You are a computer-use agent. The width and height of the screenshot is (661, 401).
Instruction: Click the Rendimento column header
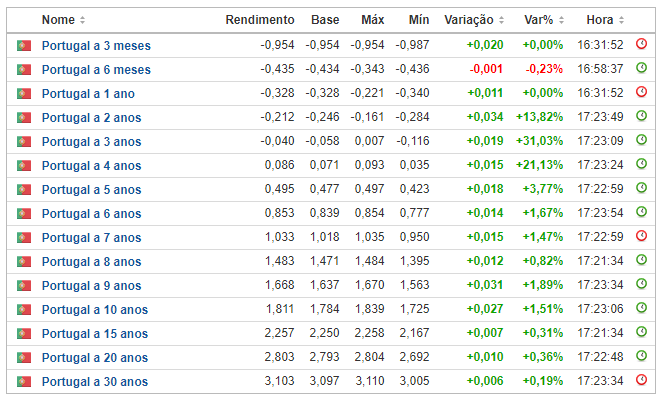tap(260, 20)
